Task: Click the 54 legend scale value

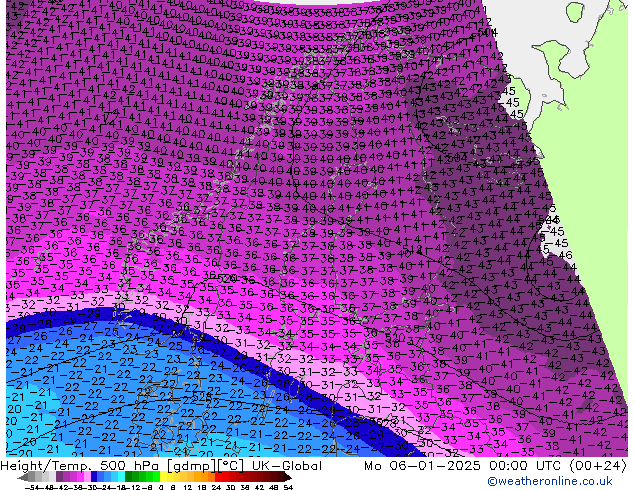Action: coord(288,488)
